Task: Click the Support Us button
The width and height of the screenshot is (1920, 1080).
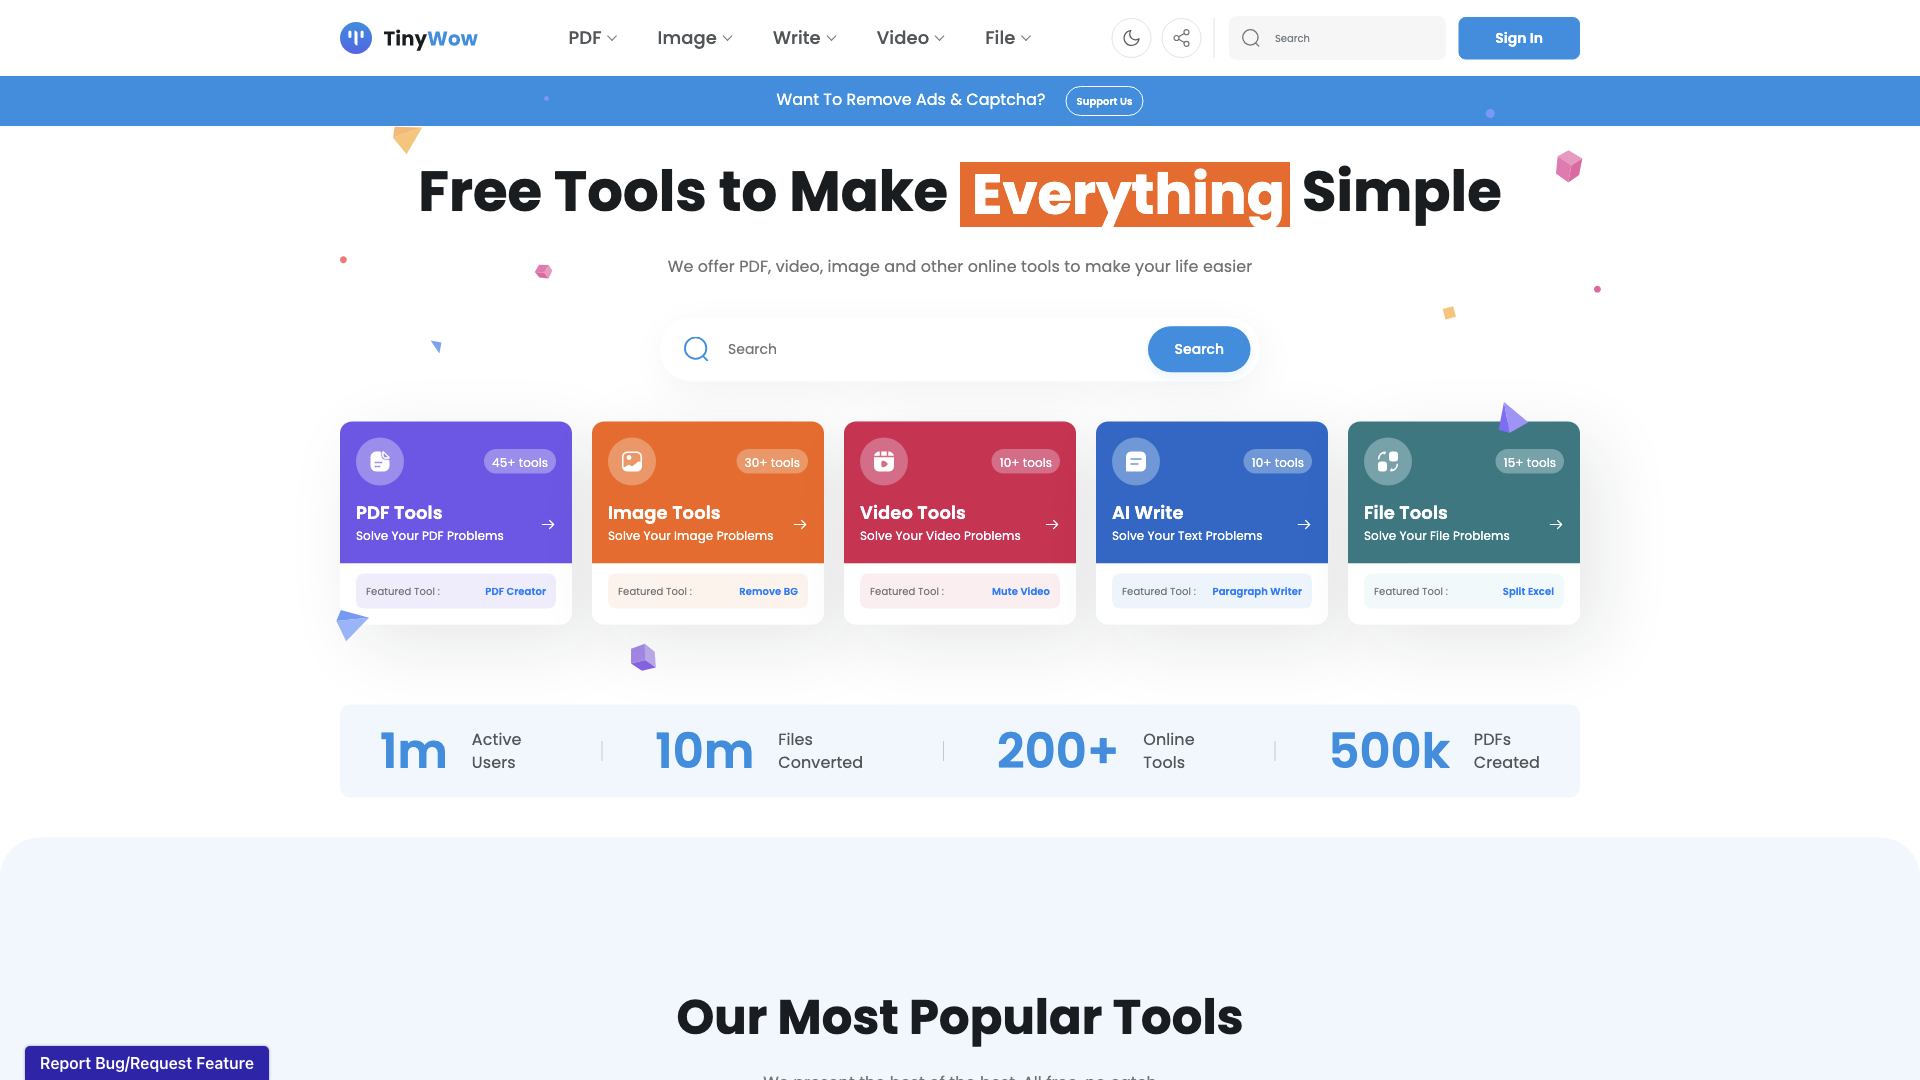Action: [x=1104, y=100]
